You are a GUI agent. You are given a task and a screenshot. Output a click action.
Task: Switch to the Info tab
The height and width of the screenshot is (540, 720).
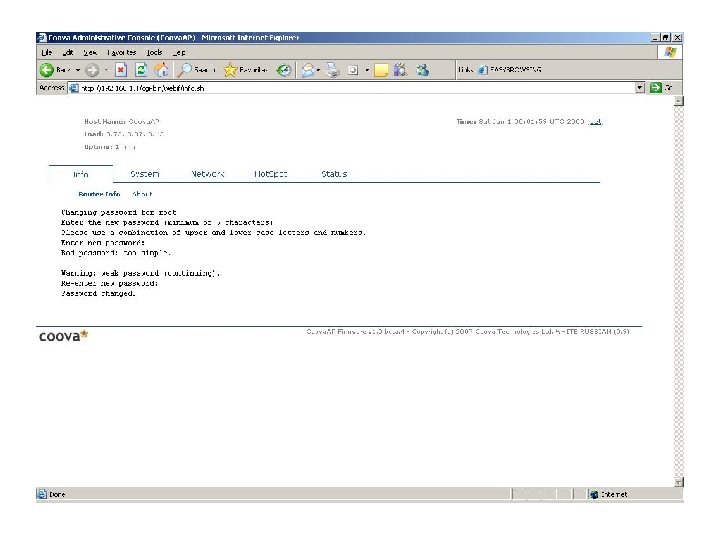[81, 174]
